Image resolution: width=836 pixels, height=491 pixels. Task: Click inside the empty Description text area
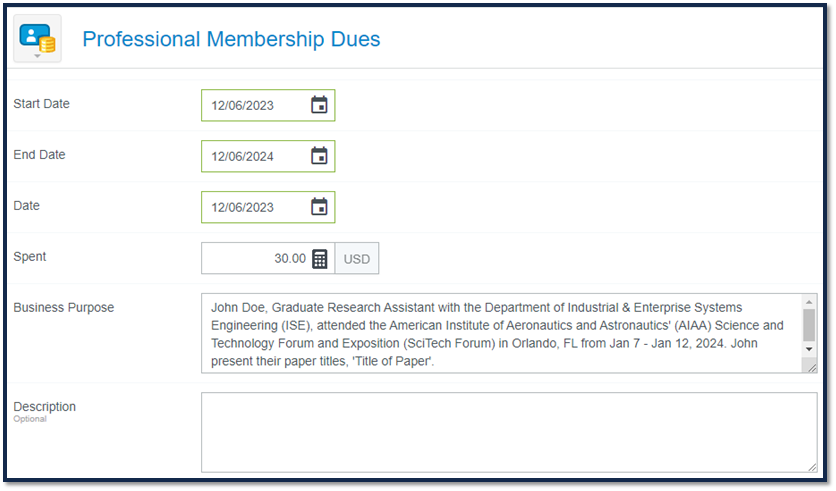click(509, 432)
